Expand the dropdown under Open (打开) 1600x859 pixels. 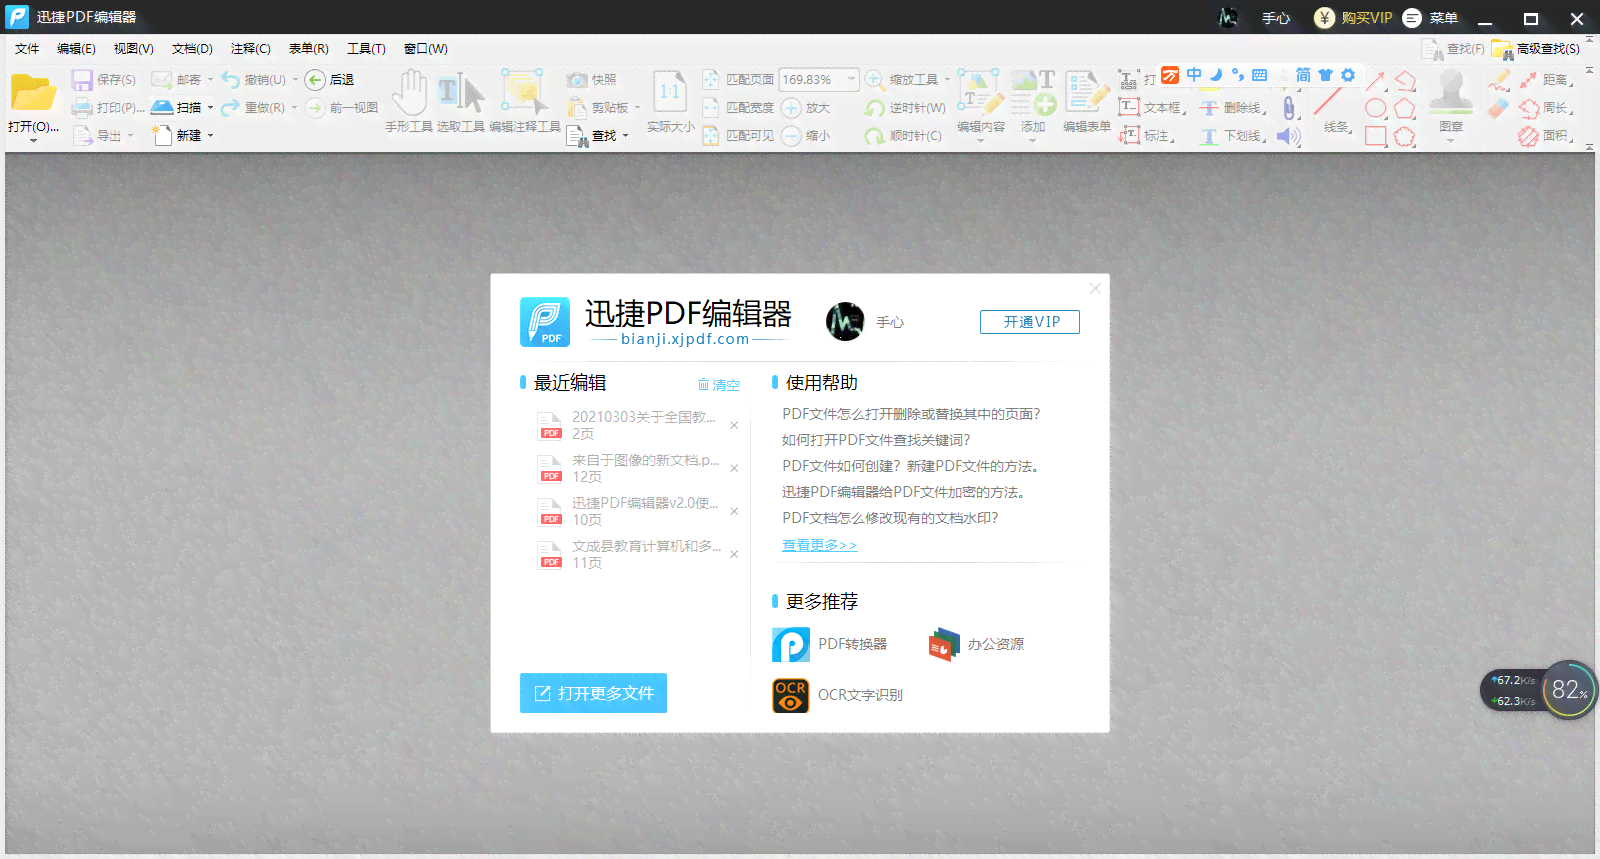[x=33, y=141]
